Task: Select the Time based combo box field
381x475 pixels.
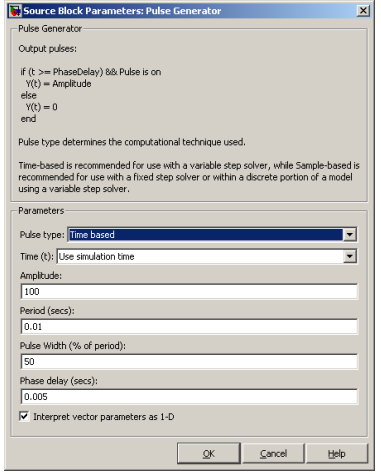Action: point(212,235)
